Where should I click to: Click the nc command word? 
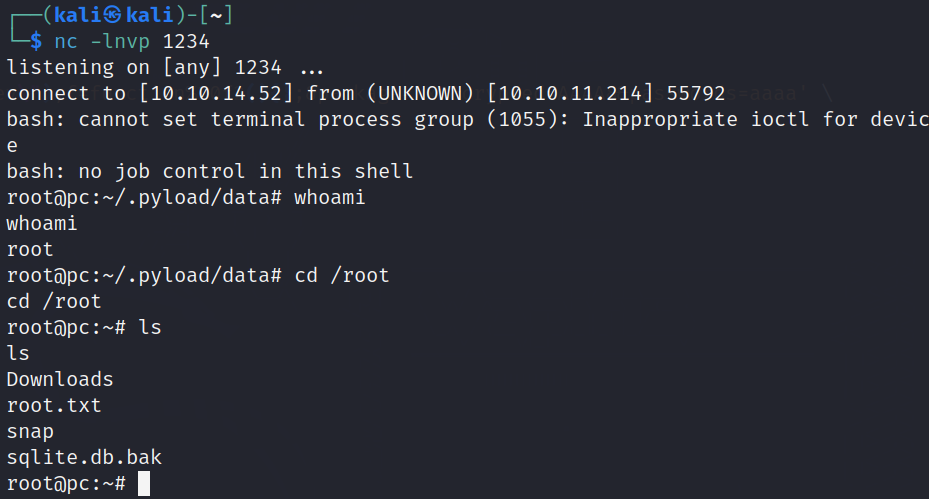pos(66,41)
